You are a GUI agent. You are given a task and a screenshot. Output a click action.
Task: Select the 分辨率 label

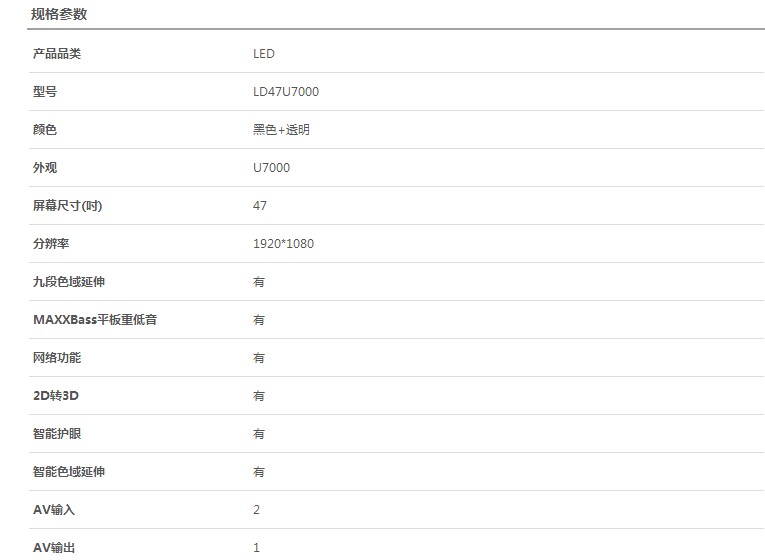tap(51, 244)
